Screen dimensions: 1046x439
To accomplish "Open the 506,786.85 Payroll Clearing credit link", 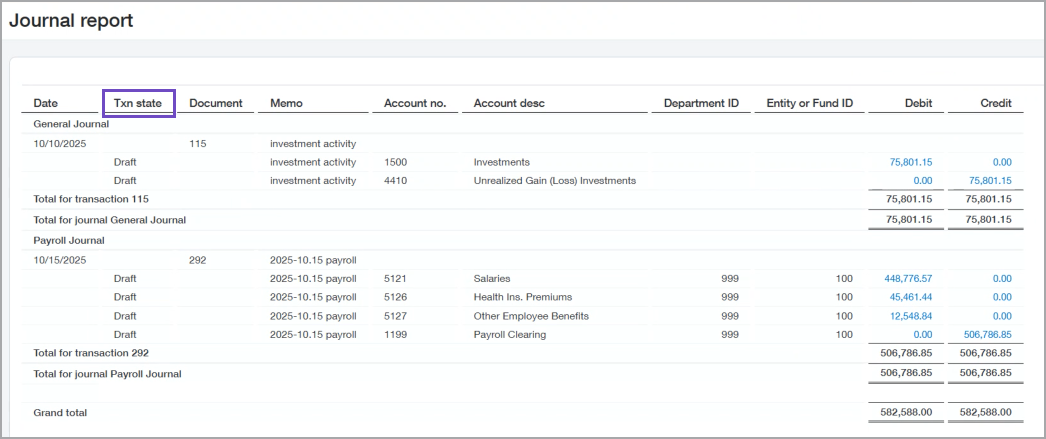I will [x=987, y=335].
